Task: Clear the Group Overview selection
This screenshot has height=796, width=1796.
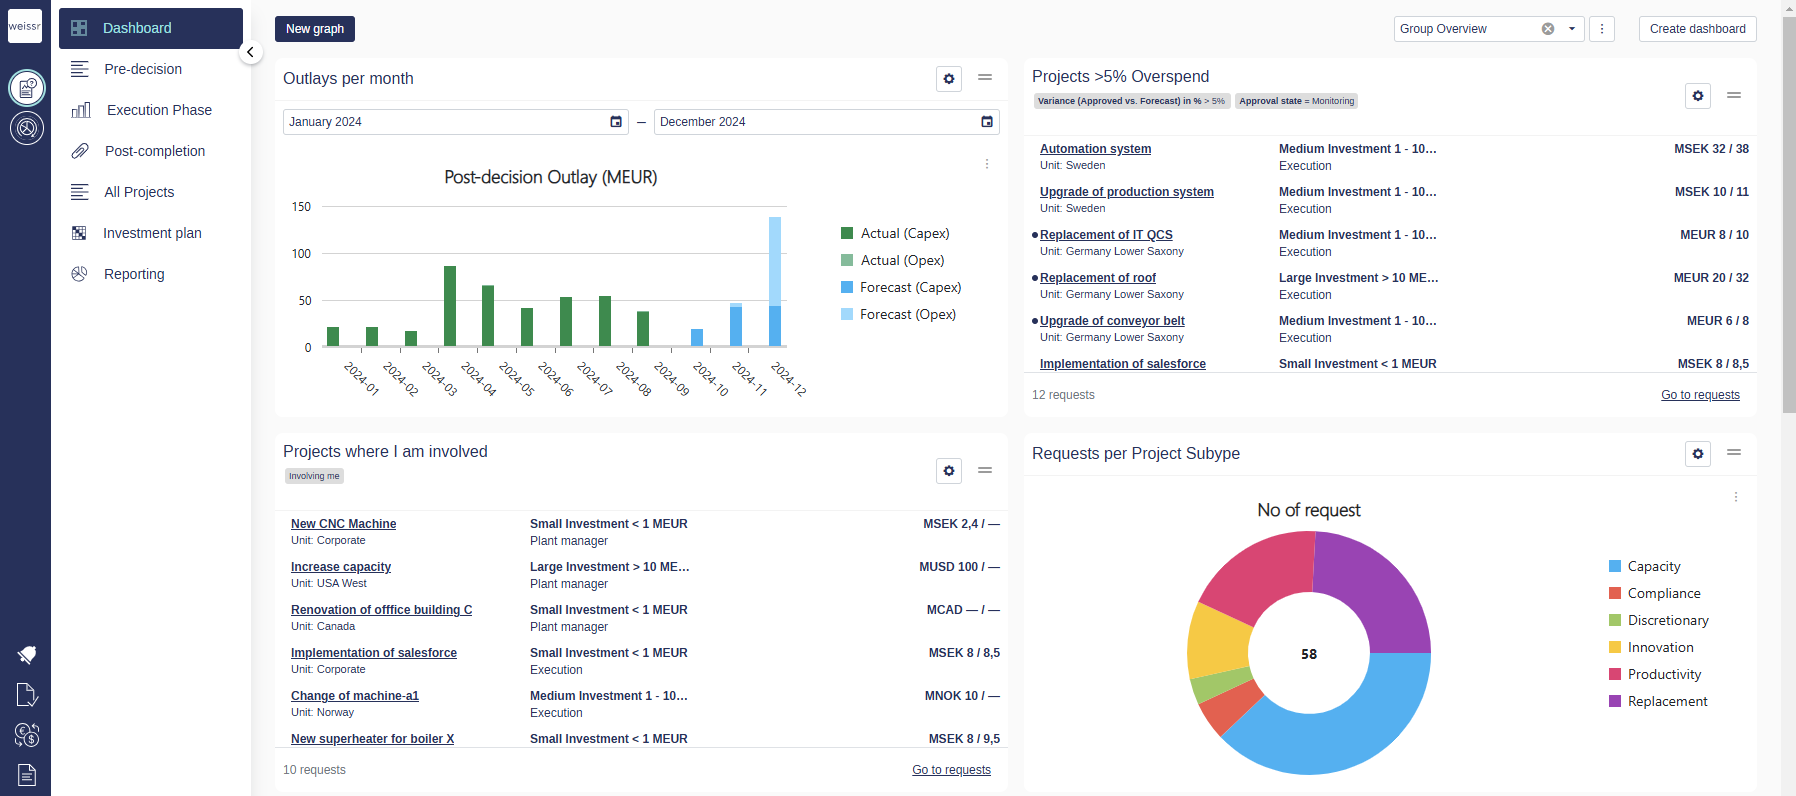Action: (1548, 29)
